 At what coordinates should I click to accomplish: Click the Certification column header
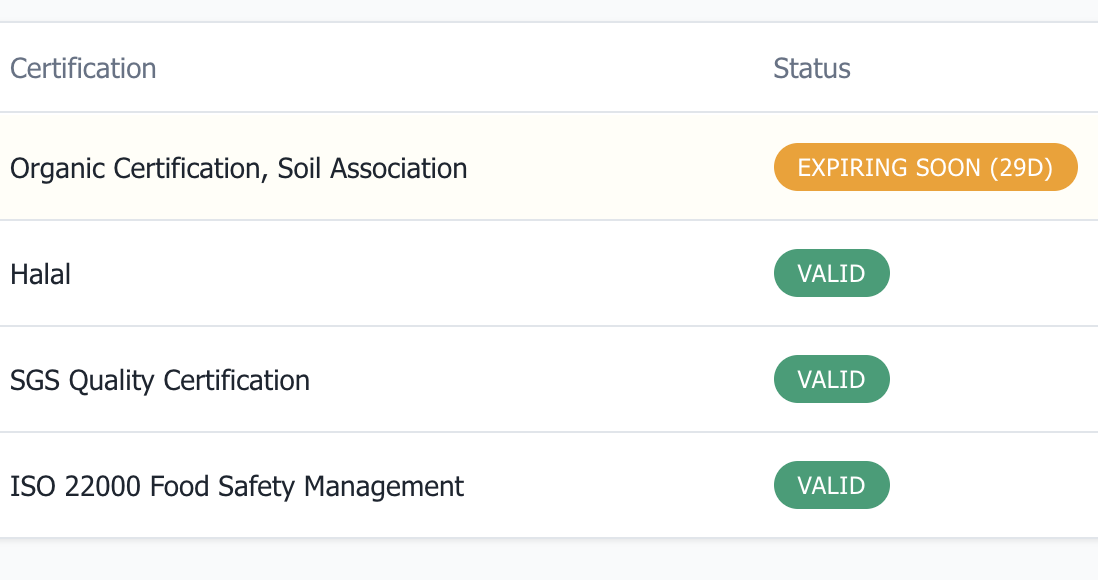click(83, 69)
